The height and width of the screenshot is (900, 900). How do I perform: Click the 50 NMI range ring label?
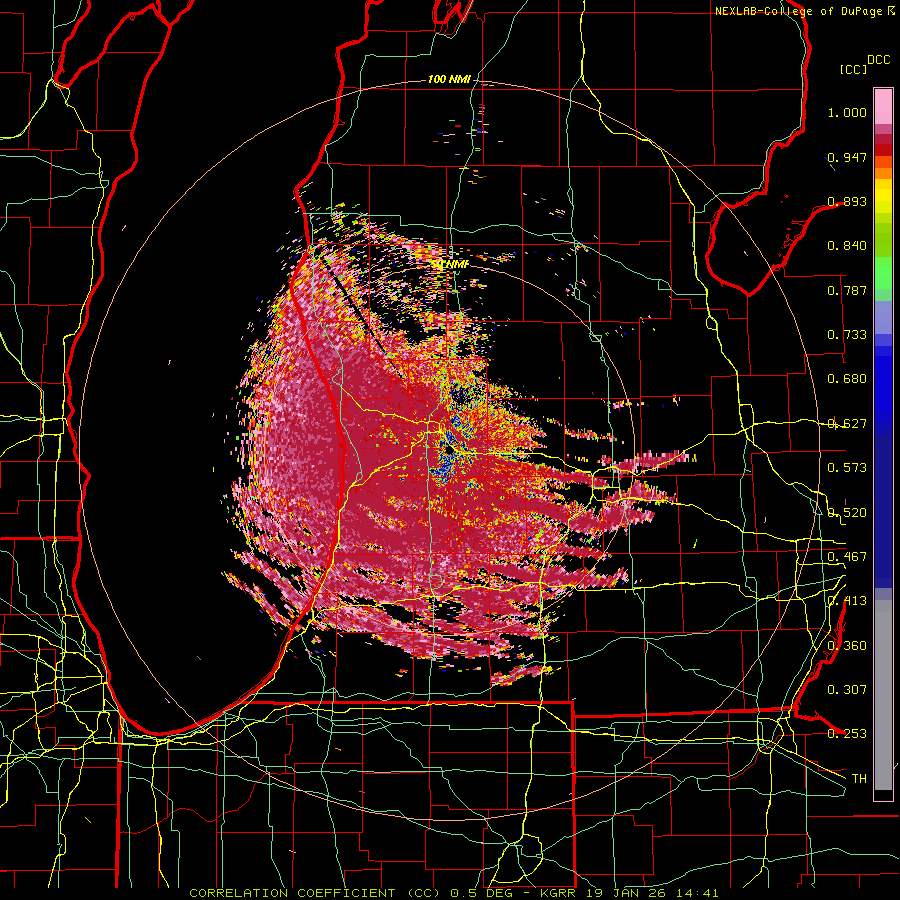pyautogui.click(x=449, y=264)
